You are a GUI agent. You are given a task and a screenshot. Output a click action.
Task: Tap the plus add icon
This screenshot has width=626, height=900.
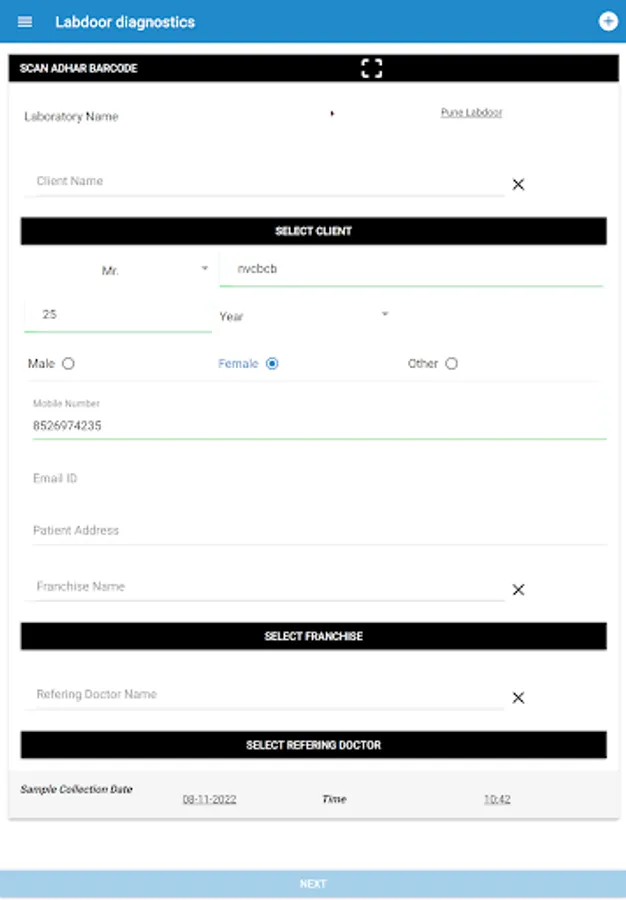coord(607,21)
